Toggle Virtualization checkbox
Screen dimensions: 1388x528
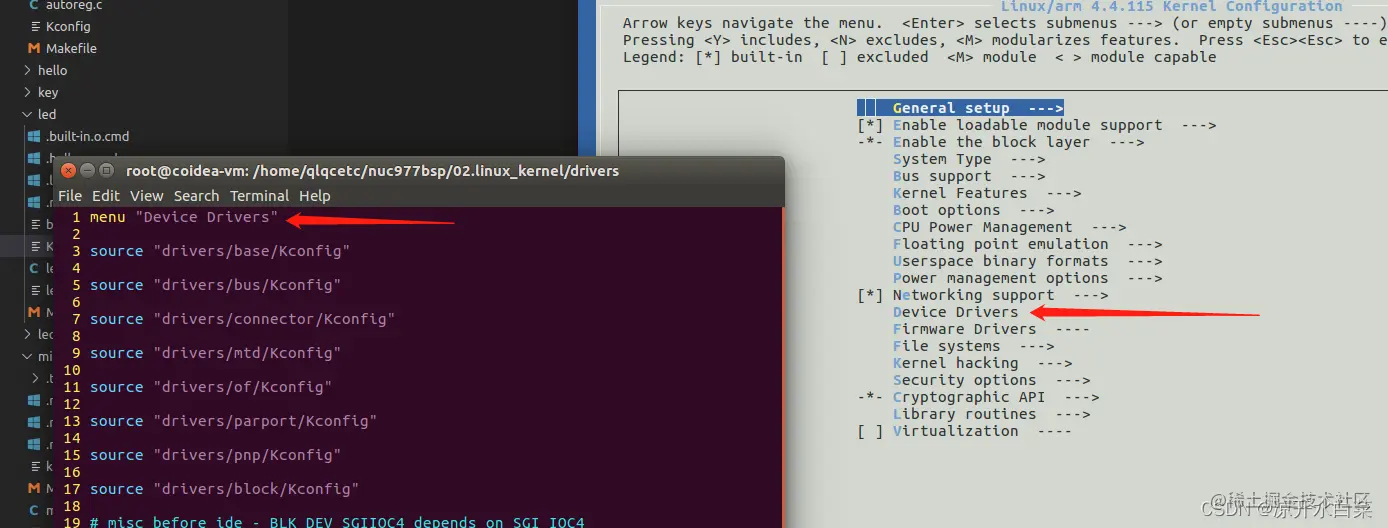[x=870, y=431]
